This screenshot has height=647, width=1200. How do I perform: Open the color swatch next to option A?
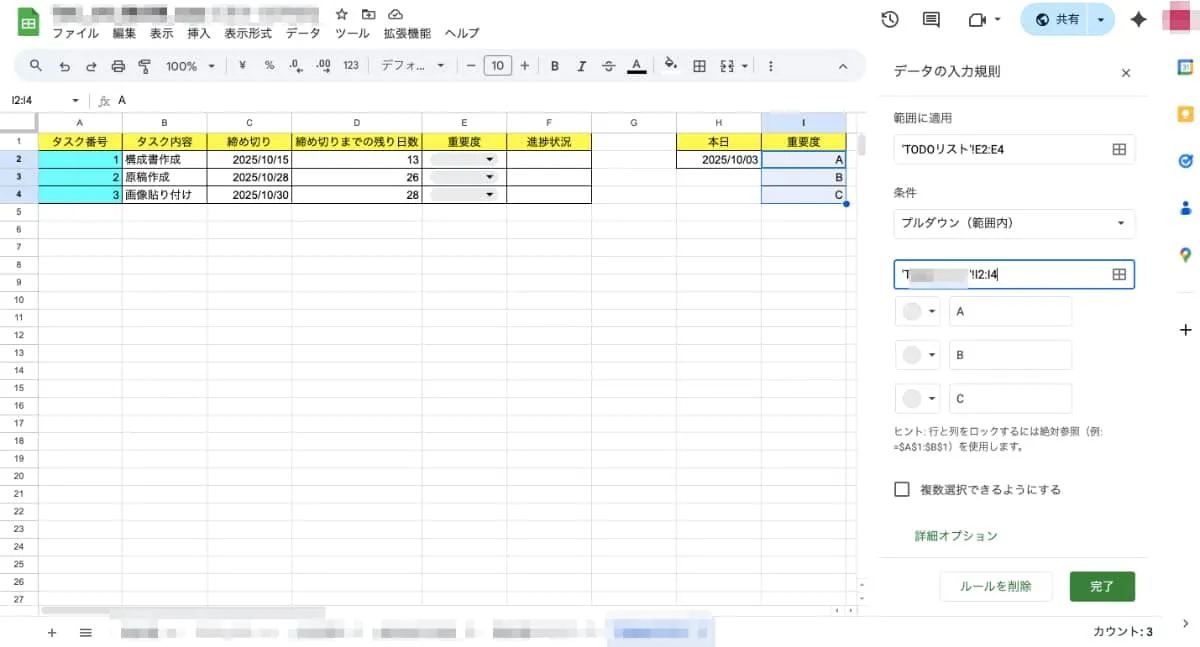[x=917, y=311]
